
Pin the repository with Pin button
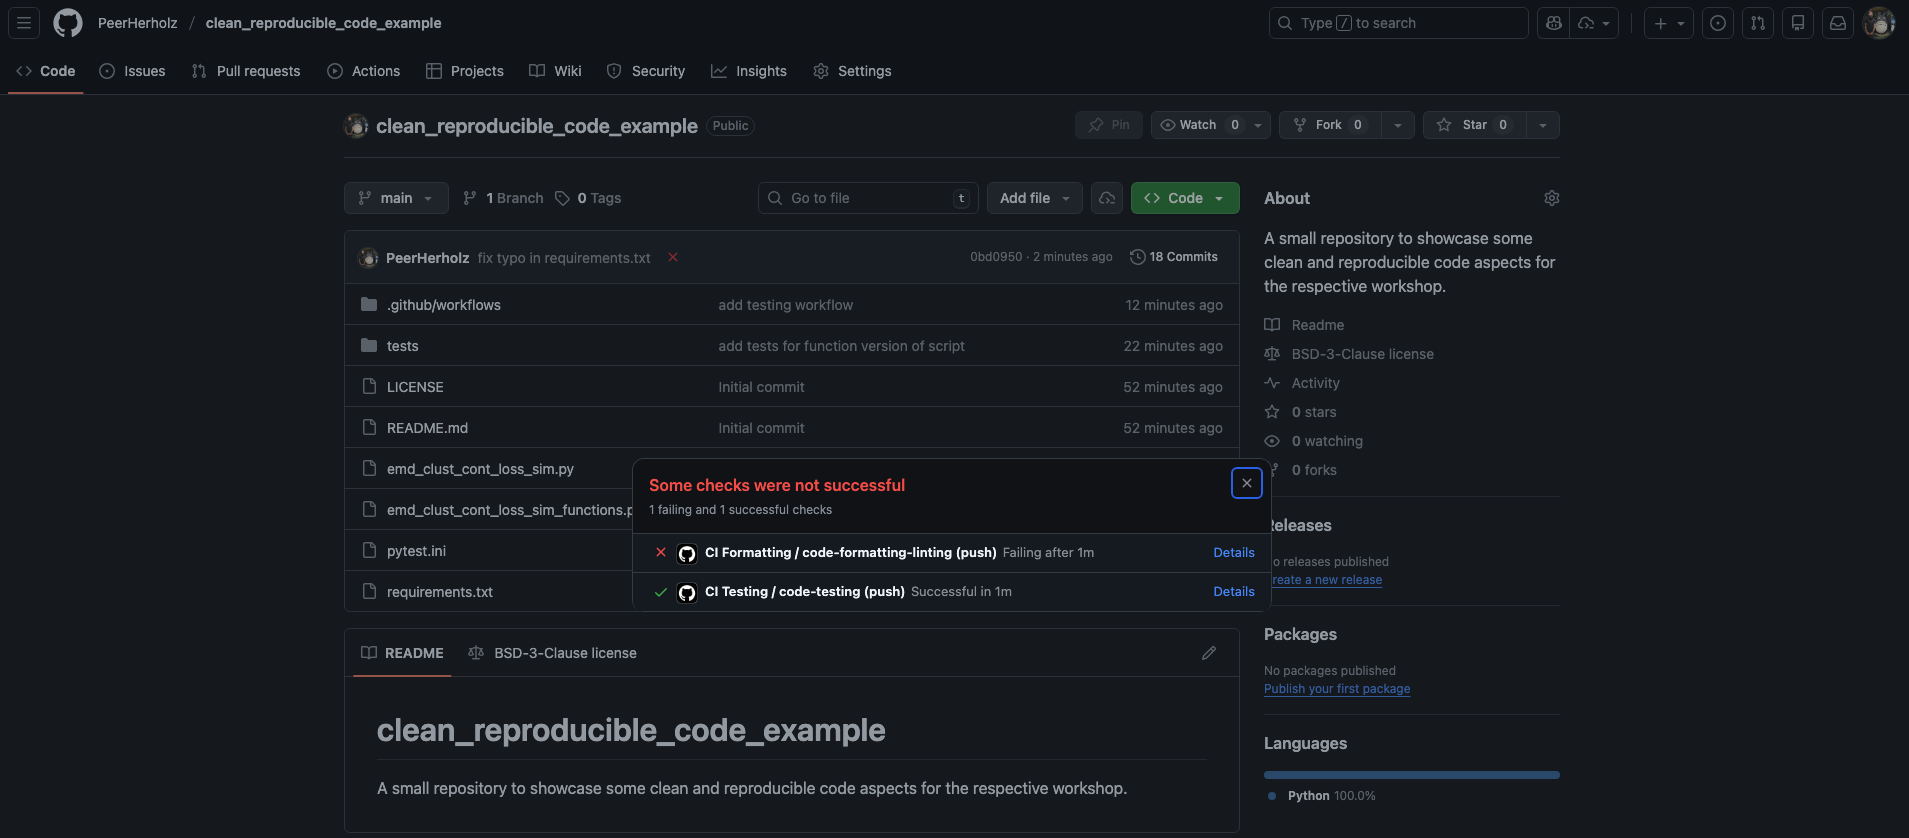click(x=1109, y=125)
